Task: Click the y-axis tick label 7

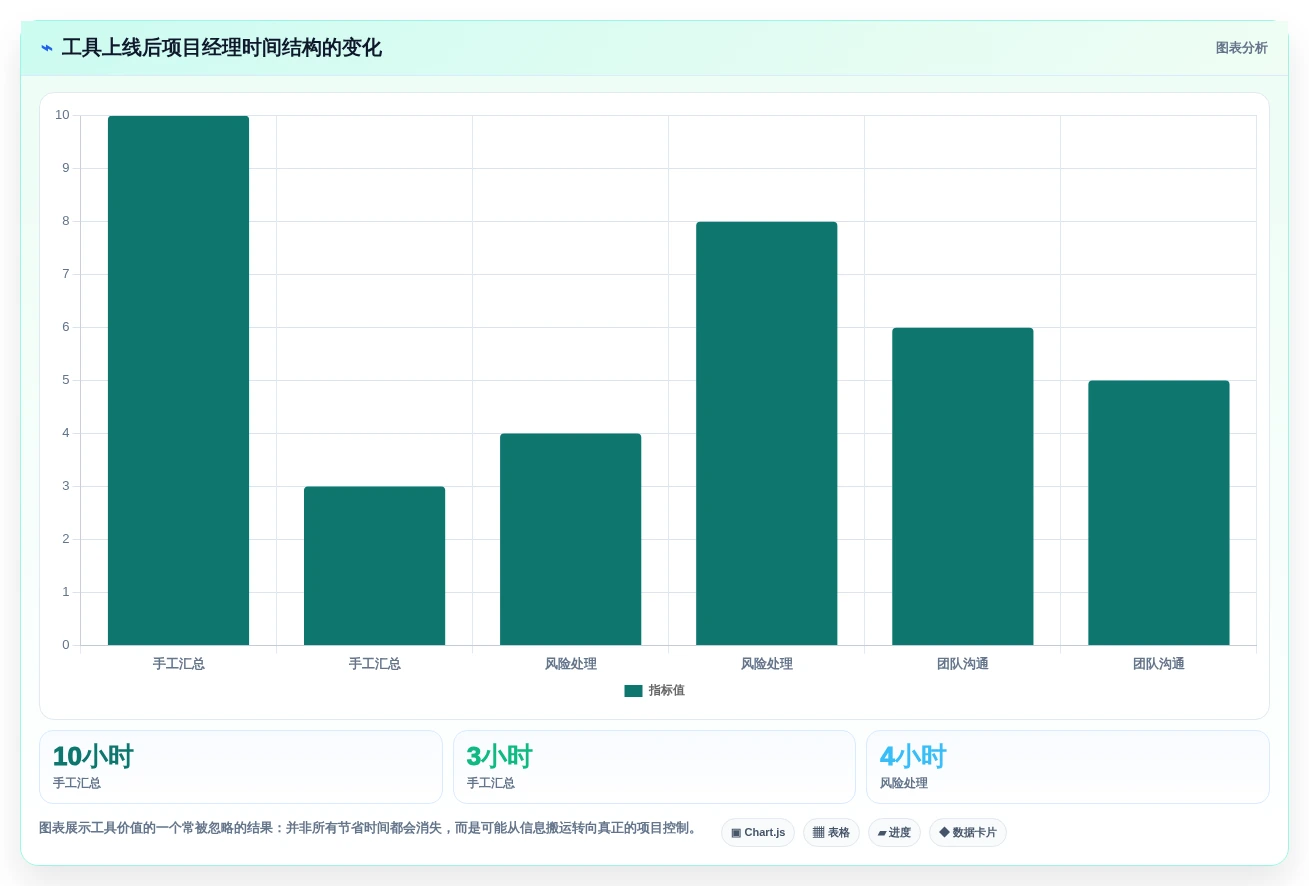Action: (66, 274)
